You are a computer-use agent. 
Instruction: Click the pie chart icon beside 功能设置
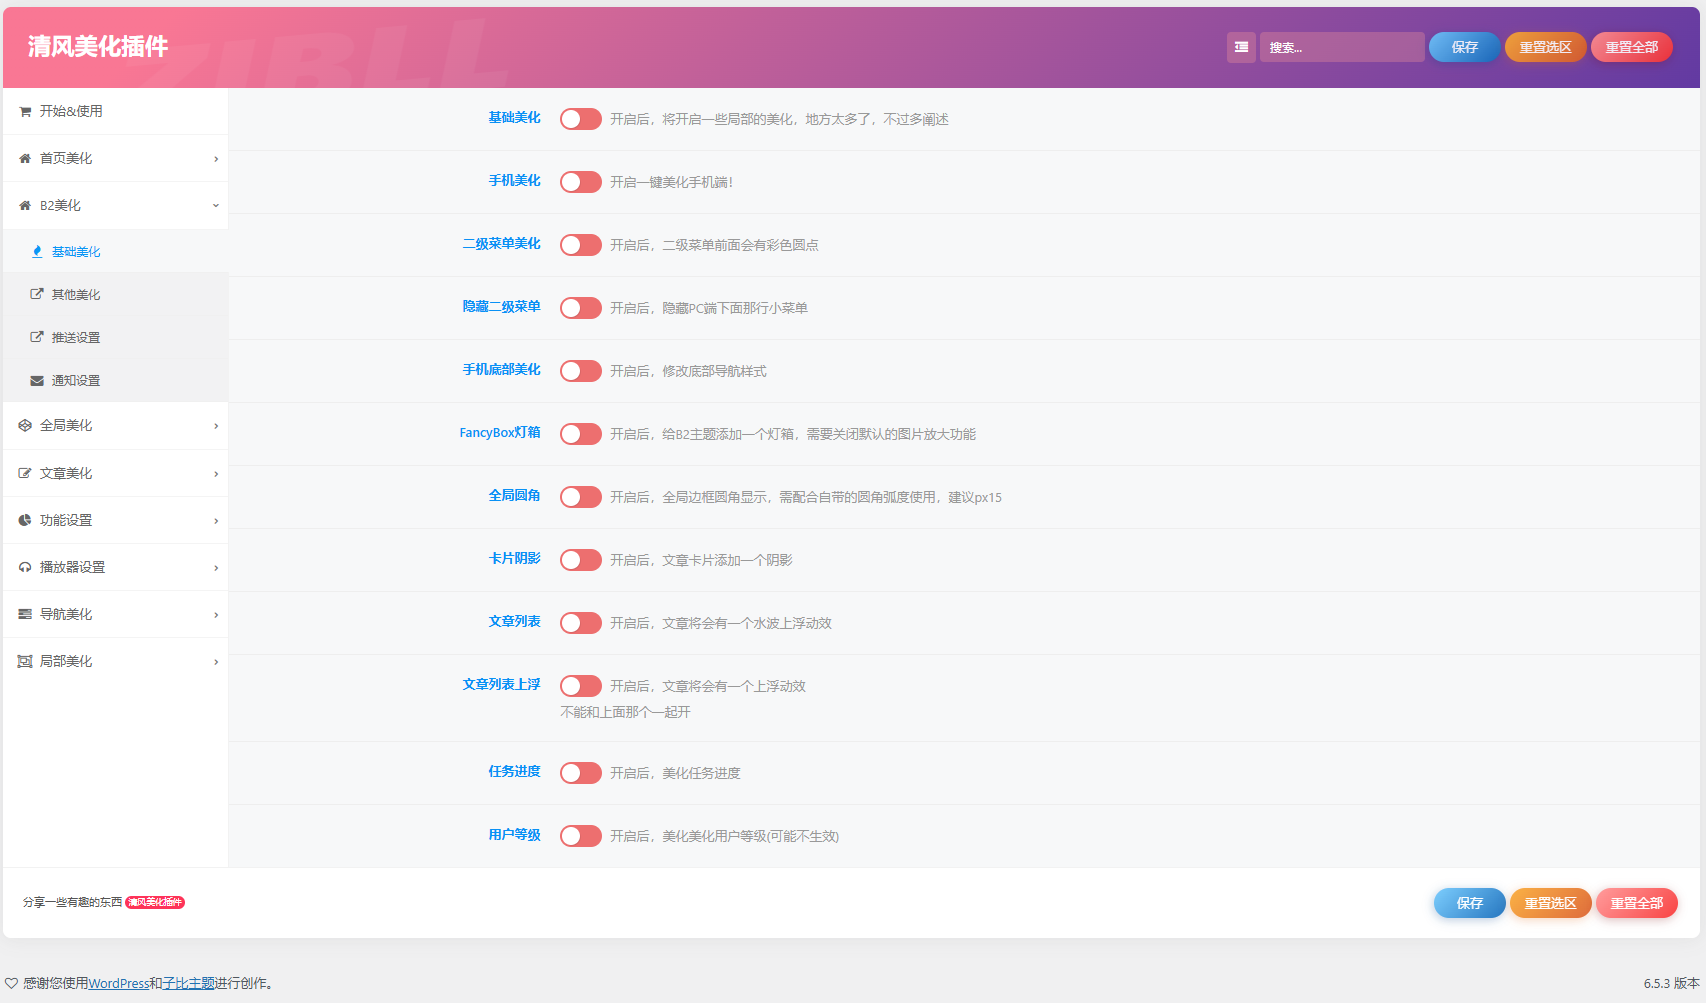tap(25, 521)
